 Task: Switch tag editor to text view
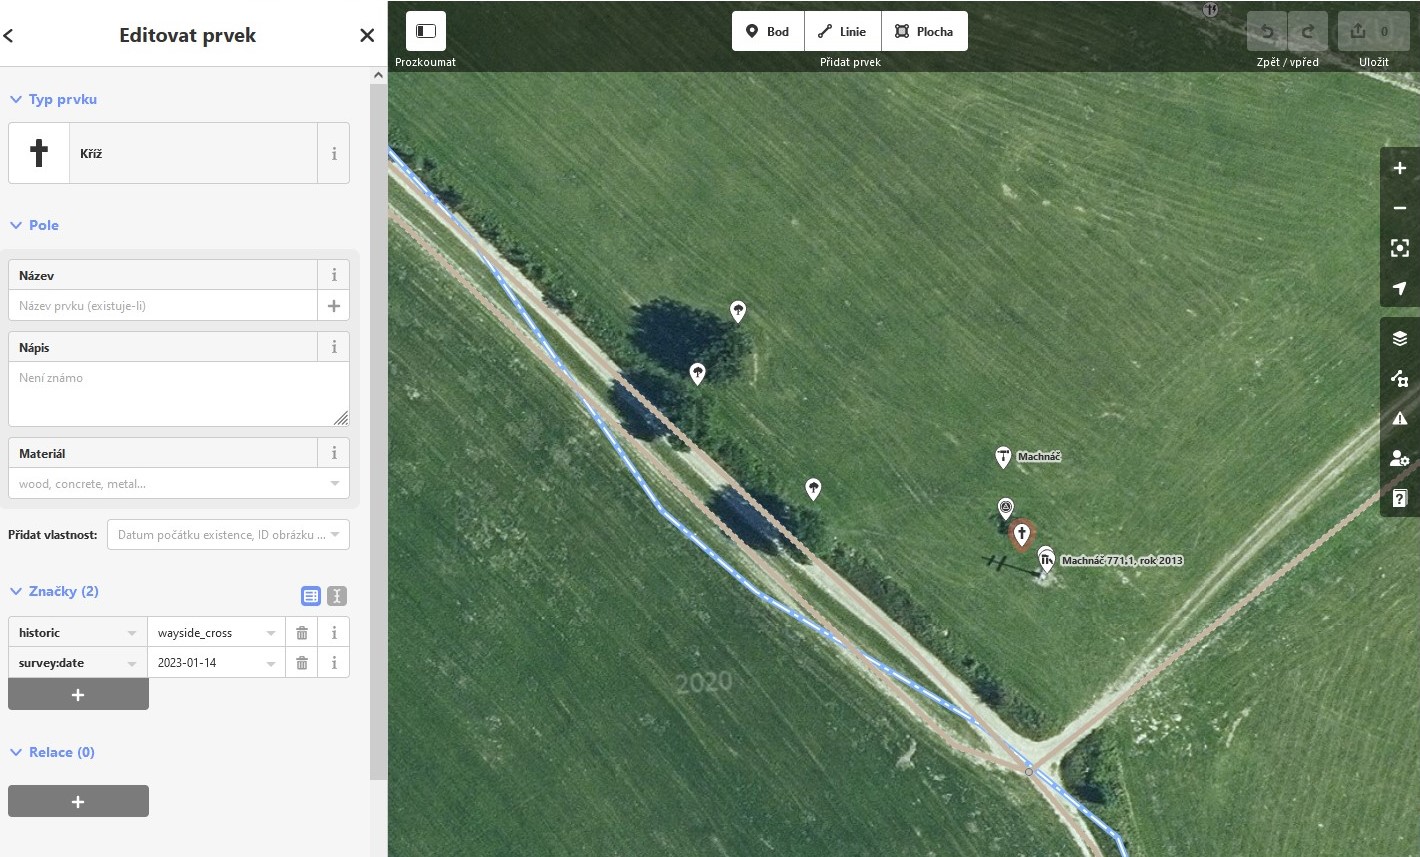coord(337,596)
